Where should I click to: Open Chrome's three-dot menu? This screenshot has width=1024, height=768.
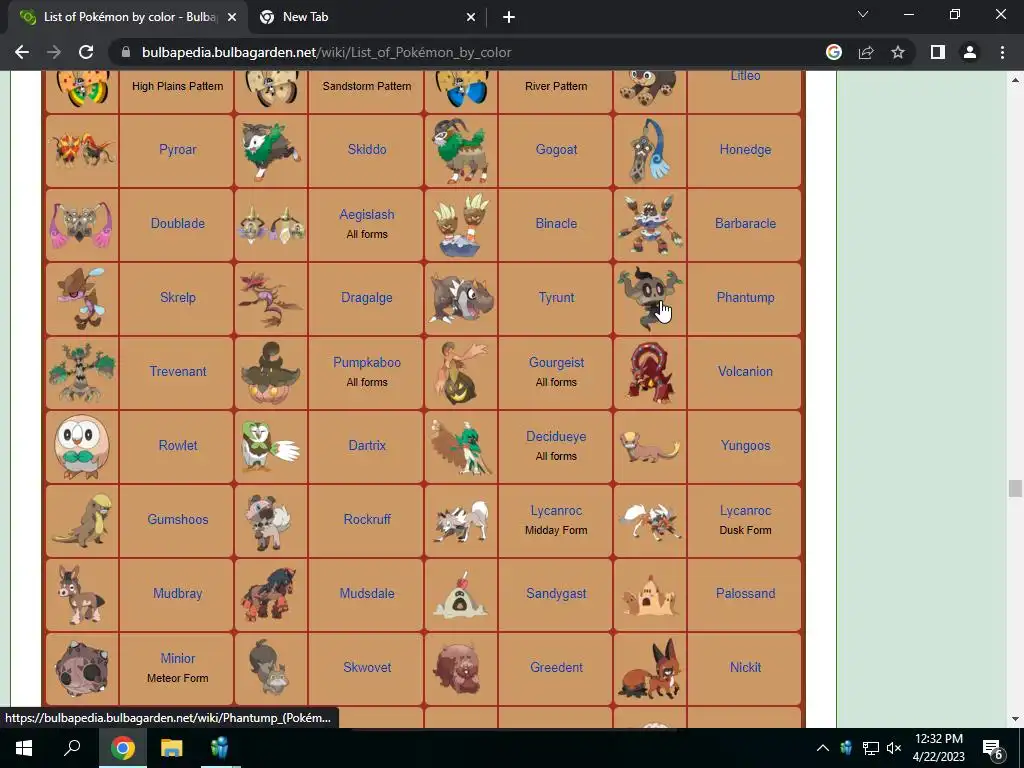1002,52
